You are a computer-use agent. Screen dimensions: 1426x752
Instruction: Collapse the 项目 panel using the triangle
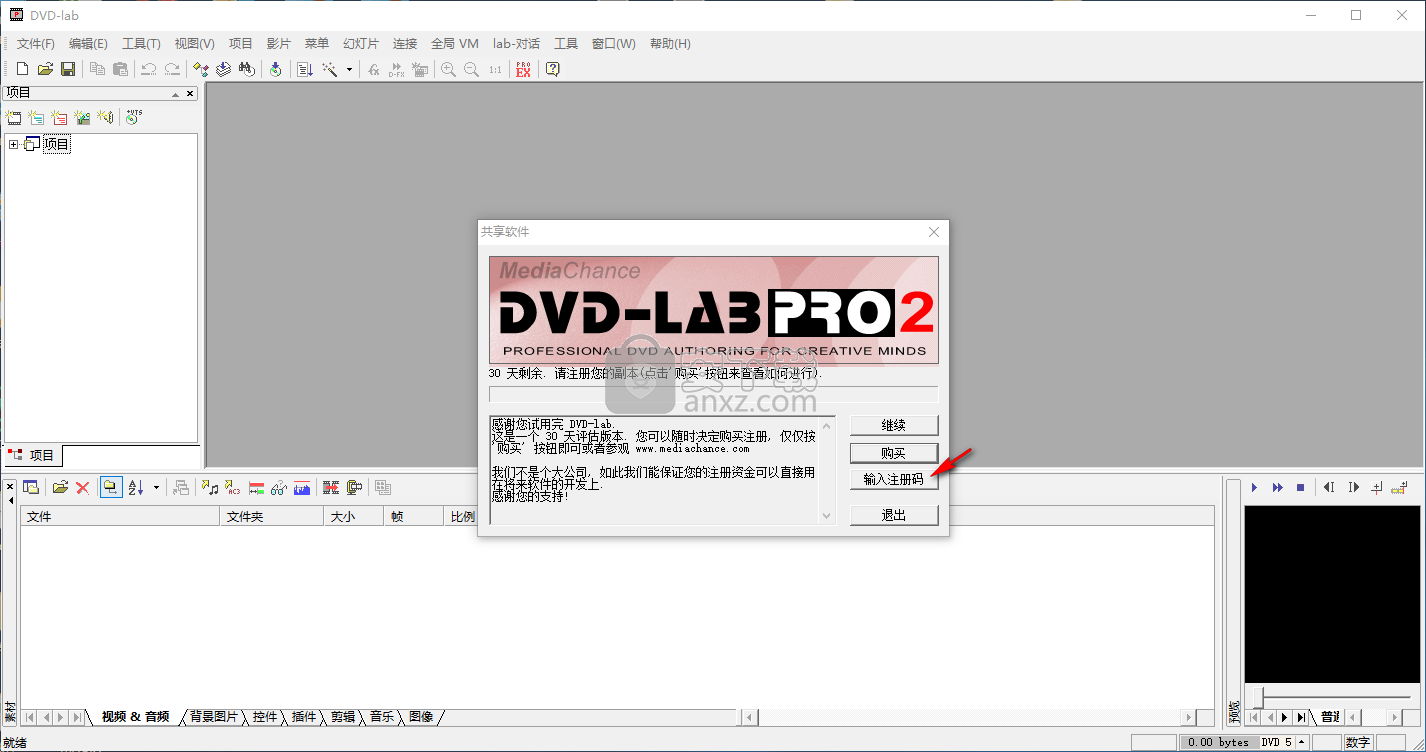point(175,93)
